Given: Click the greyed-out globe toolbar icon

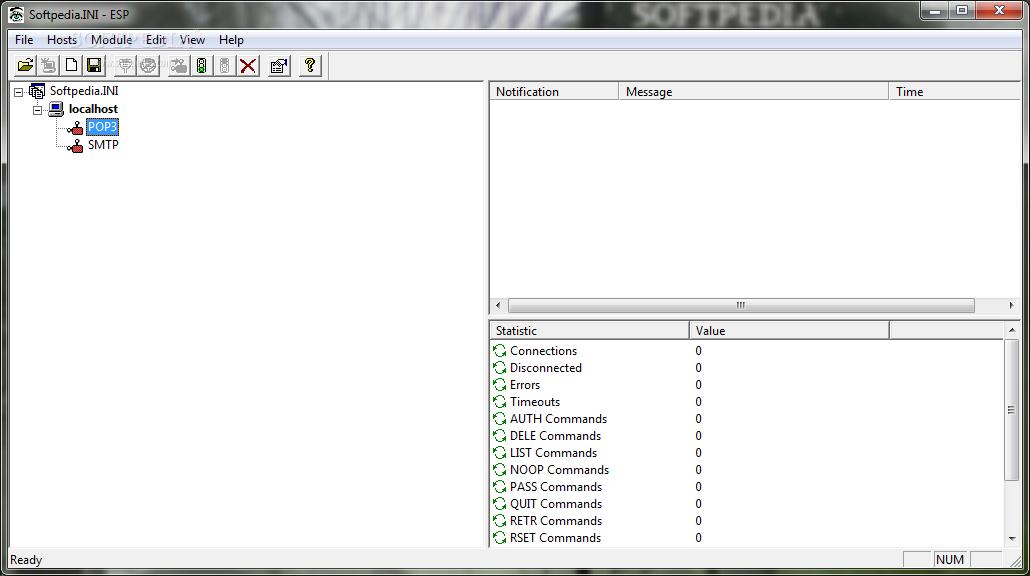Looking at the screenshot, I should click(148, 66).
